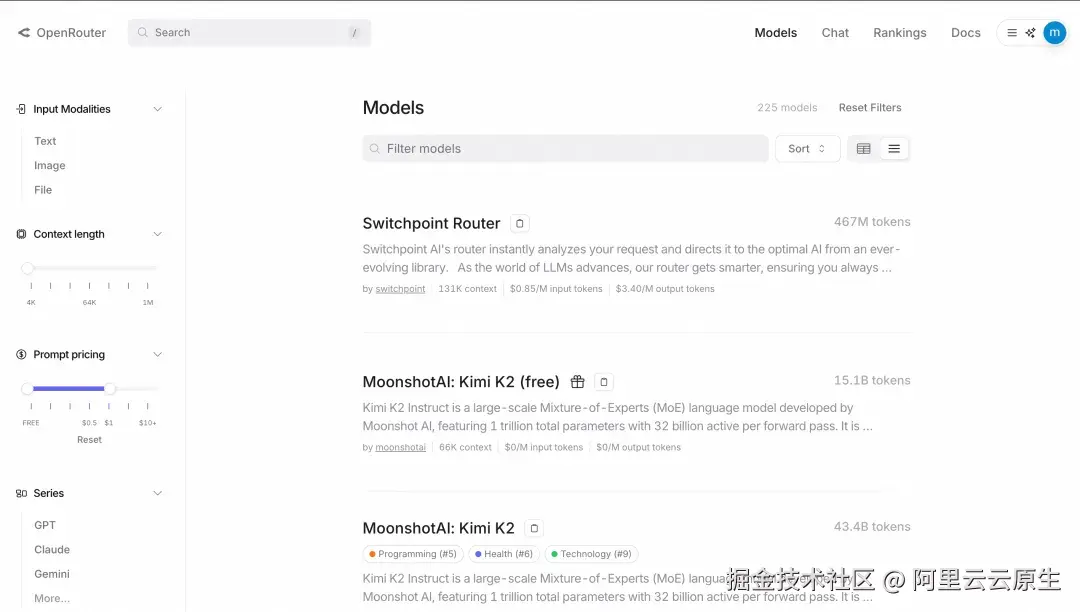Focus the top Search input field
Screen dimensions: 1080x612
coord(249,32)
